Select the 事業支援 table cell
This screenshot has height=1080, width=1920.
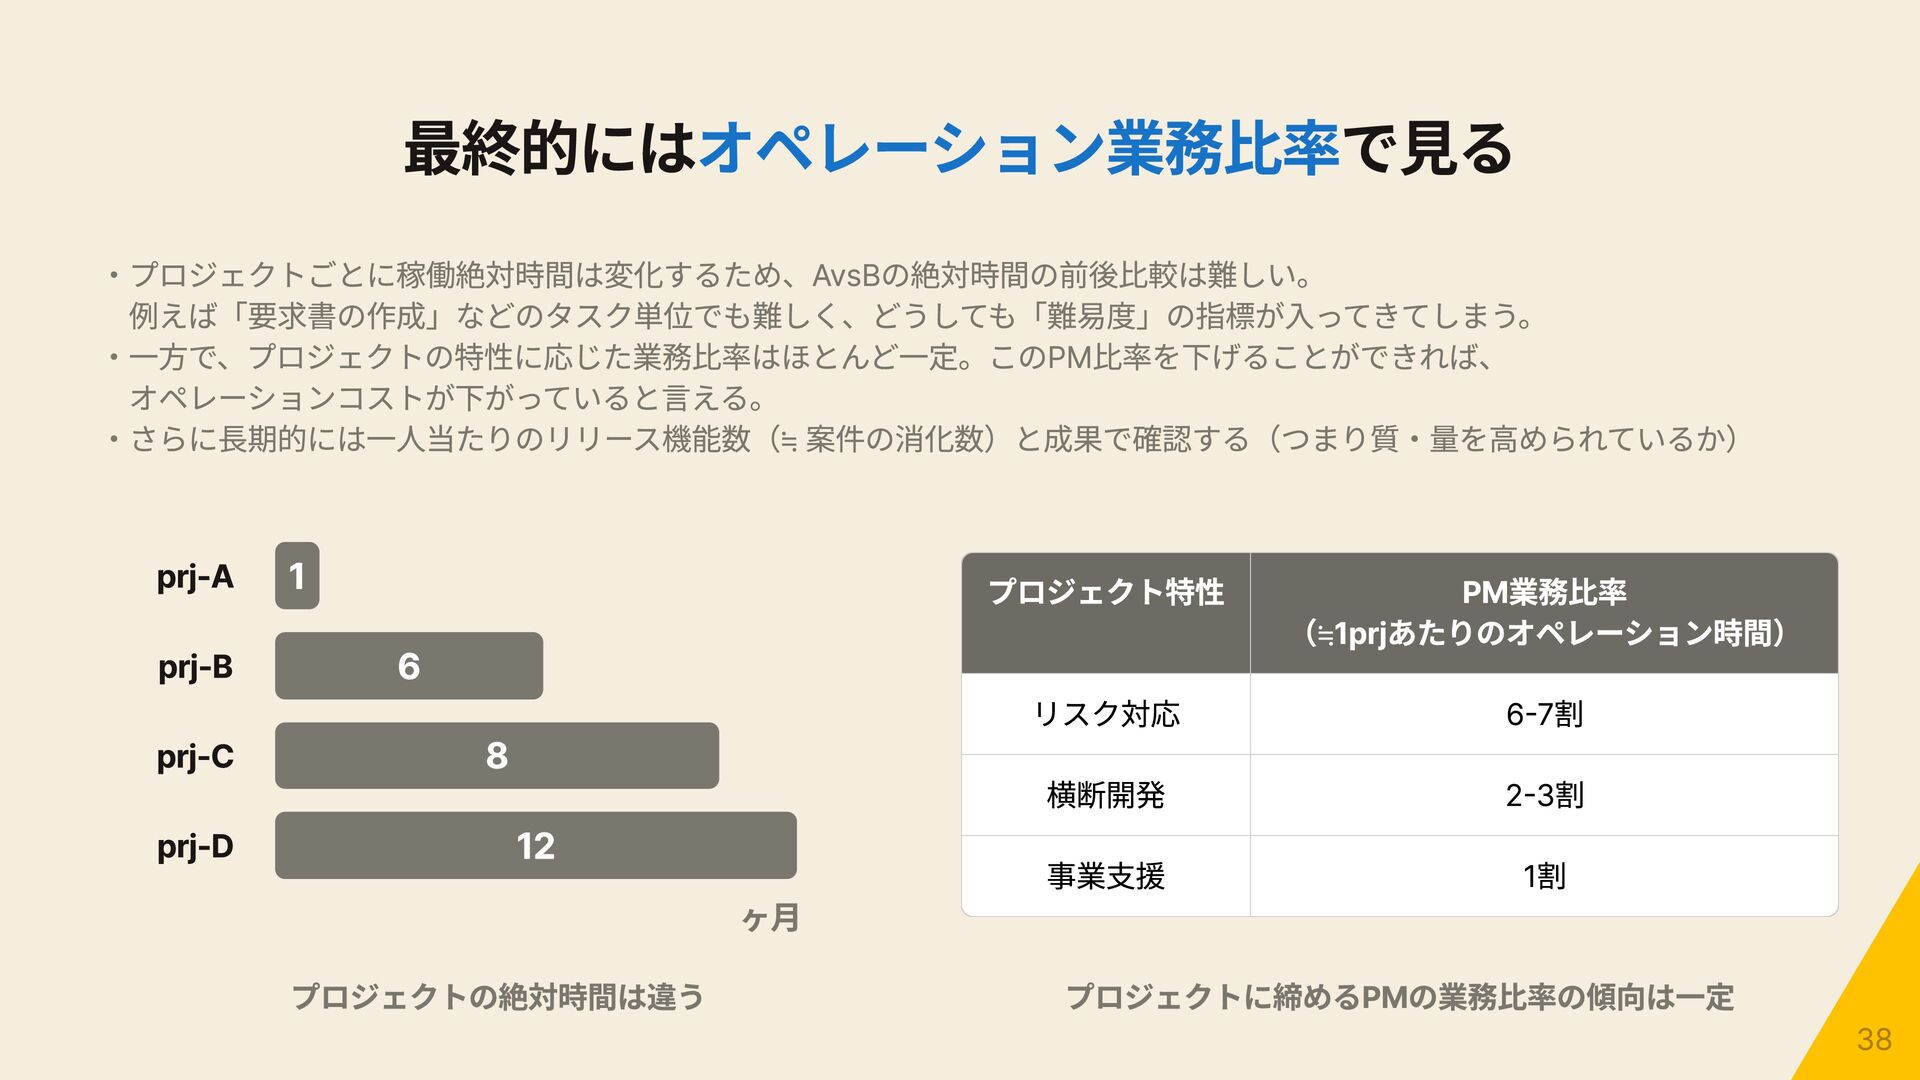[1106, 876]
